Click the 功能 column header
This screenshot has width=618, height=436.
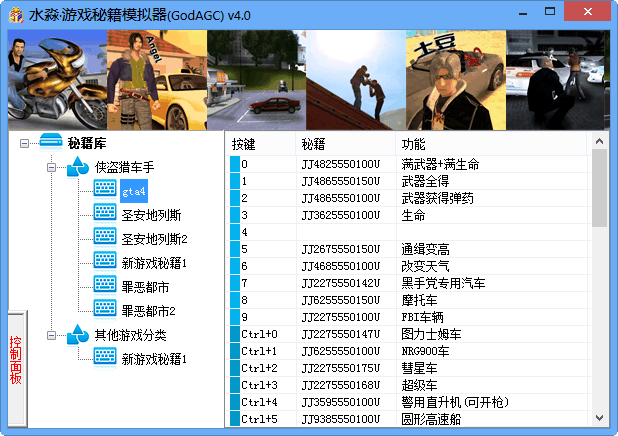491,144
